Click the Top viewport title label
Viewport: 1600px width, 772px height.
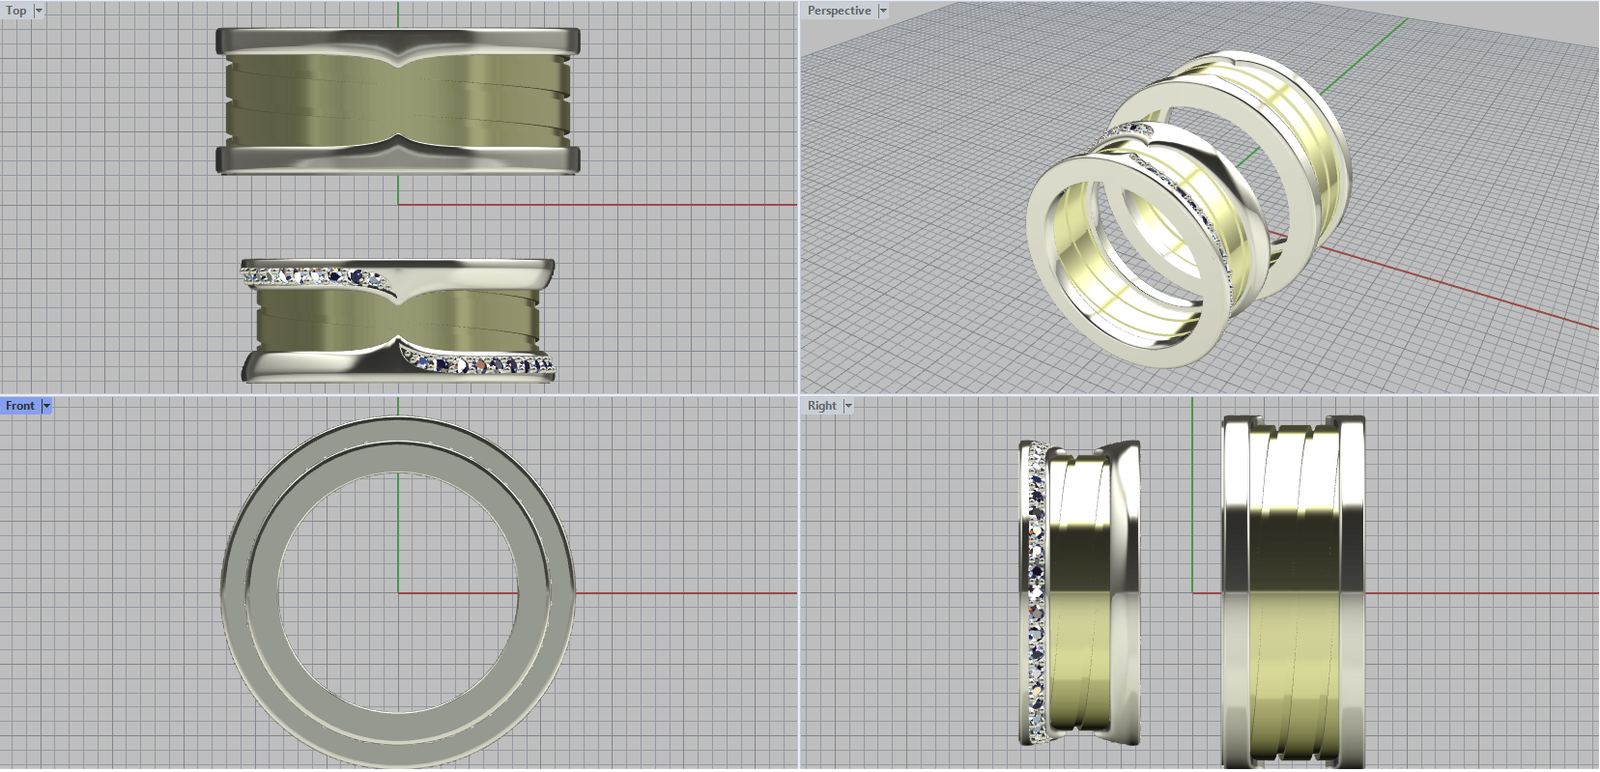[16, 11]
